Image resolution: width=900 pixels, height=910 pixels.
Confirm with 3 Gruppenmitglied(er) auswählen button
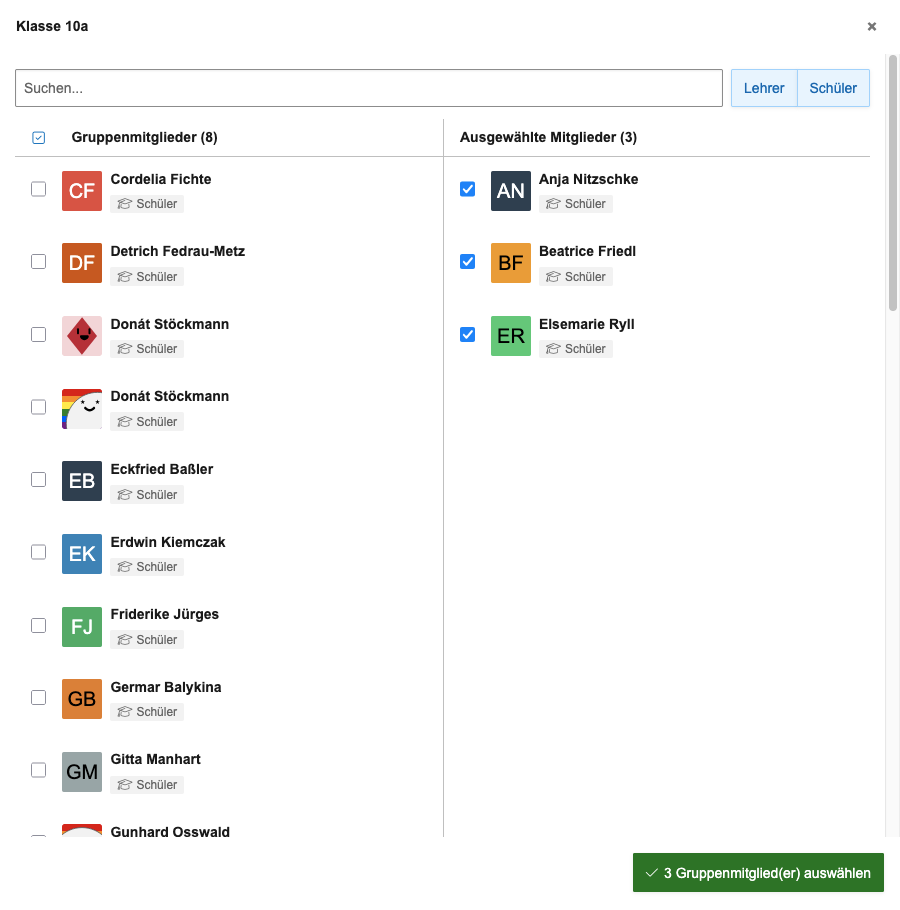[758, 873]
